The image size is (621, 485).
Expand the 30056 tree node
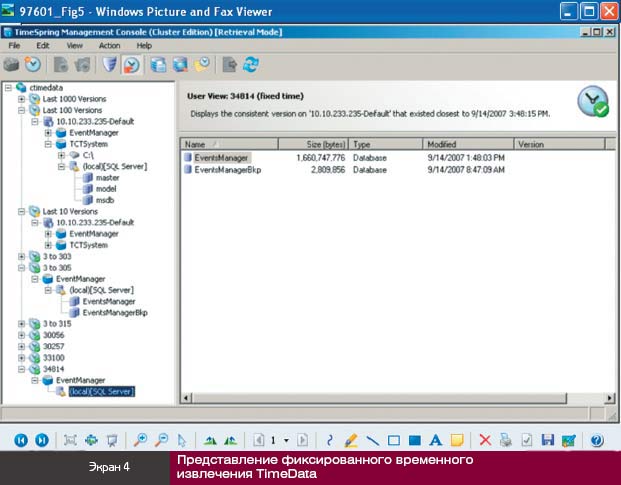[x=22, y=336]
